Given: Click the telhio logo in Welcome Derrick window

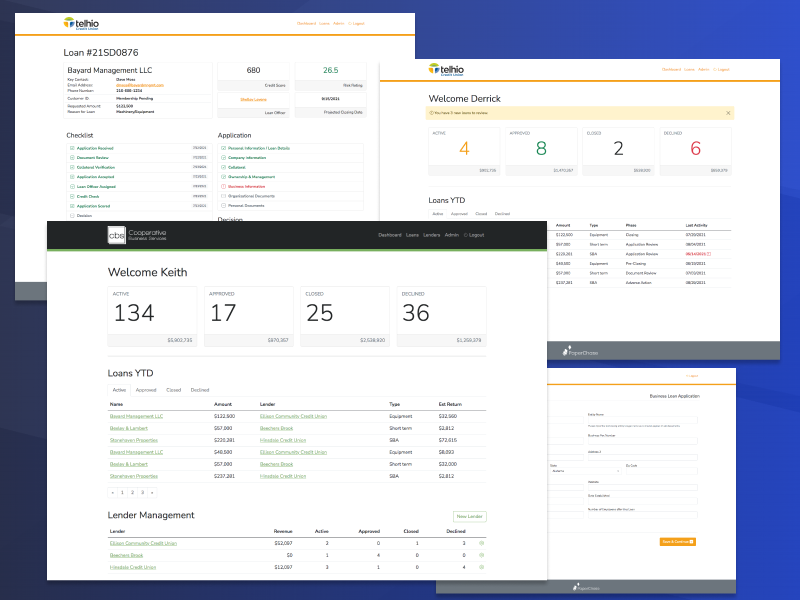Looking at the screenshot, I should point(446,69).
